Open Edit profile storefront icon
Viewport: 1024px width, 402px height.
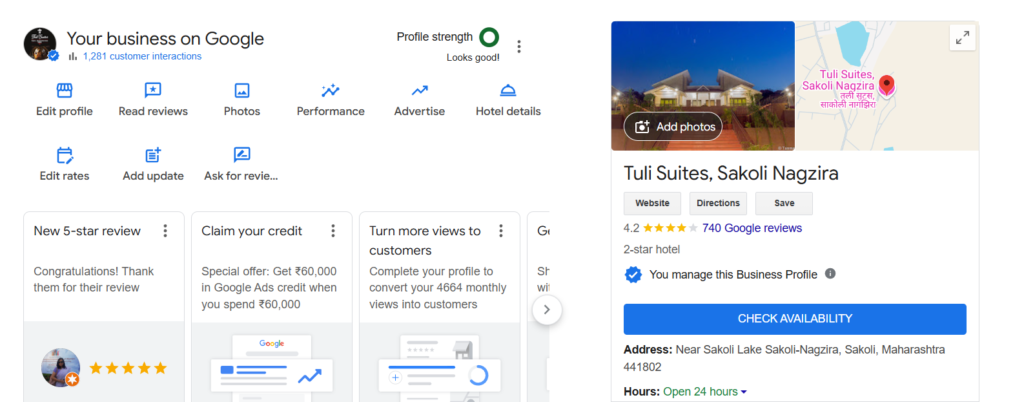pyautogui.click(x=64, y=90)
